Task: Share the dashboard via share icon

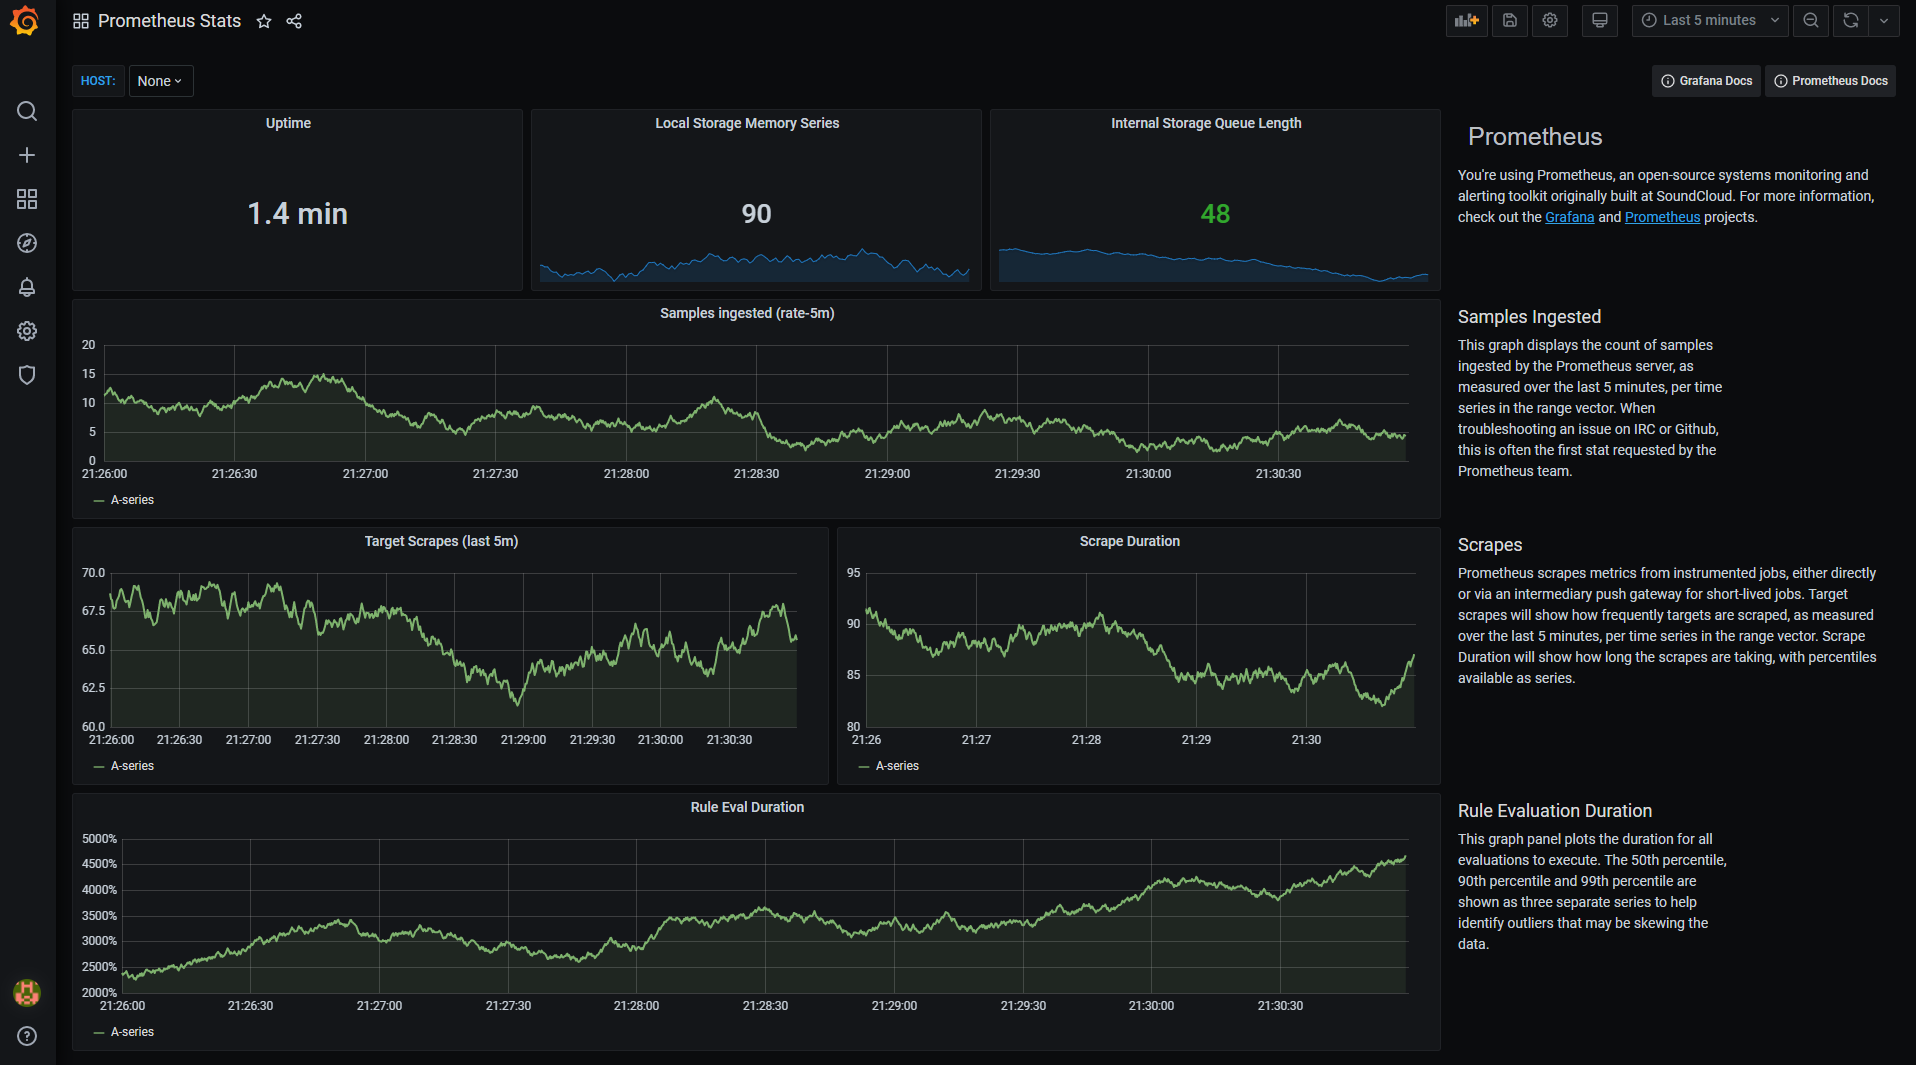Action: pos(294,21)
